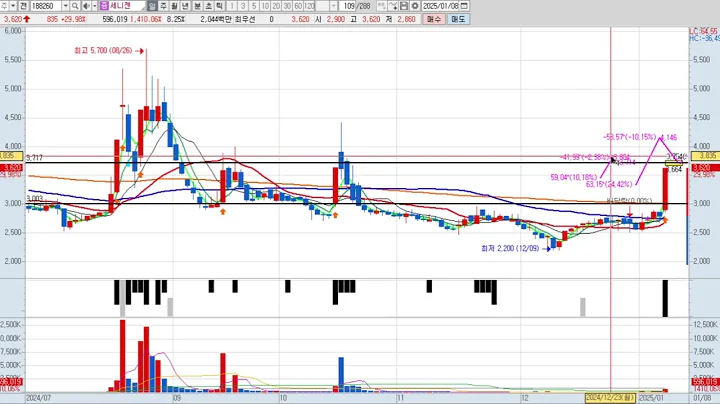Click the 3,717 horizontal line label
The width and height of the screenshot is (720, 404).
tap(34, 157)
